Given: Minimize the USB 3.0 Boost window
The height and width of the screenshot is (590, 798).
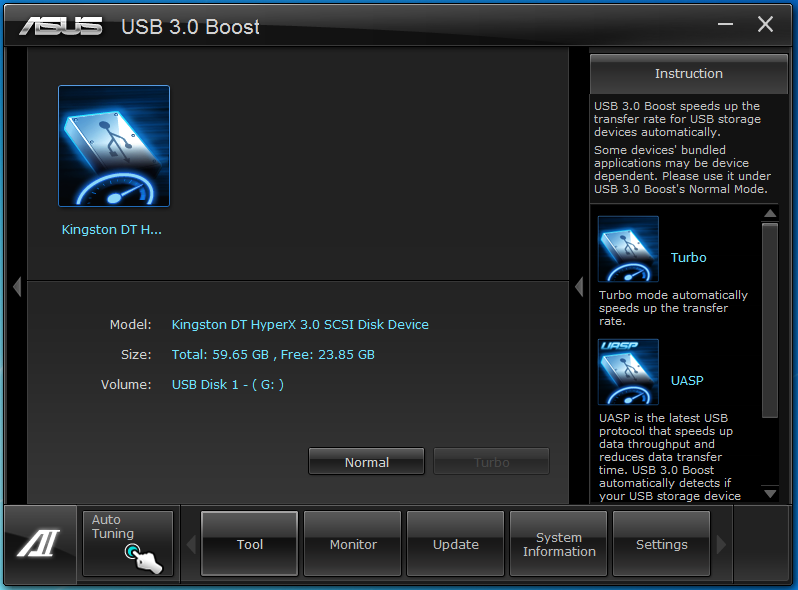Looking at the screenshot, I should [725, 24].
